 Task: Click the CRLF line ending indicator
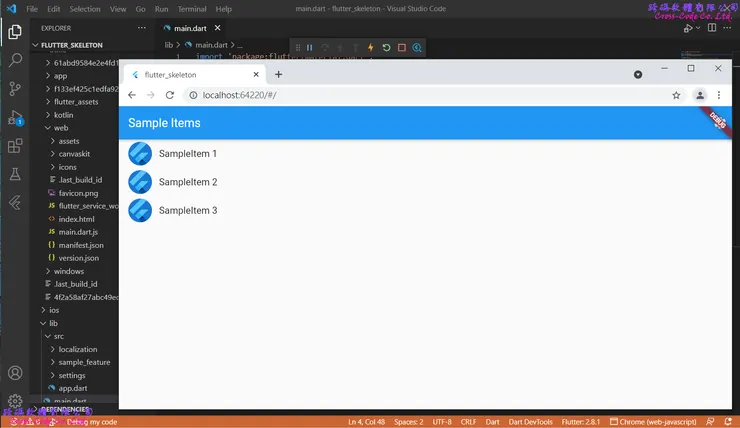point(468,422)
